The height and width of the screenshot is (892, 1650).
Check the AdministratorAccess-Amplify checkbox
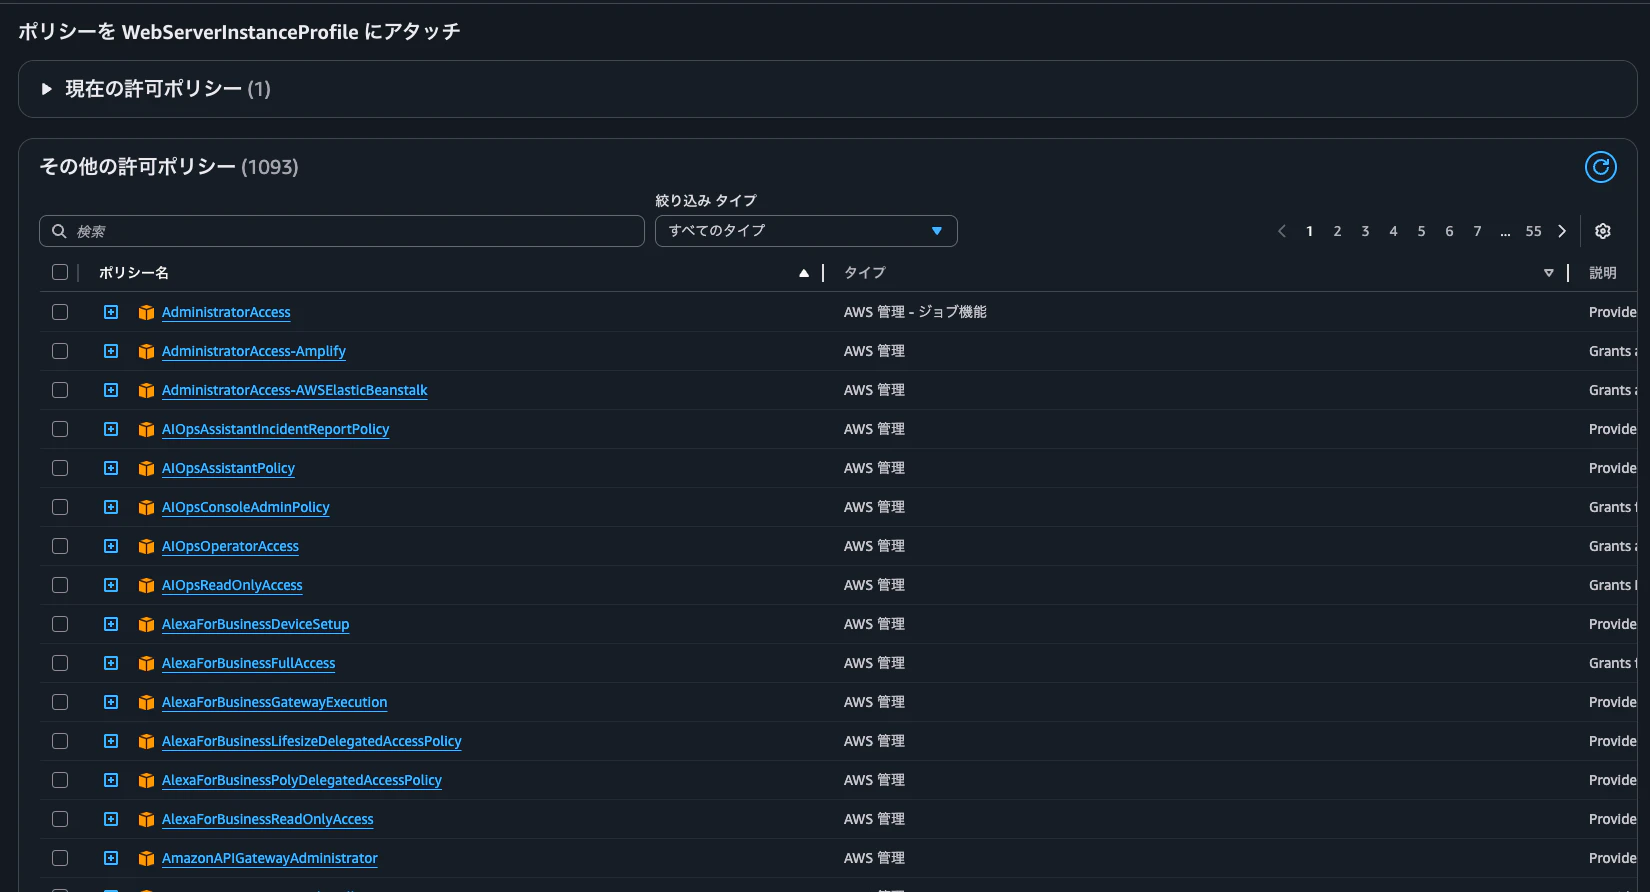pyautogui.click(x=60, y=351)
